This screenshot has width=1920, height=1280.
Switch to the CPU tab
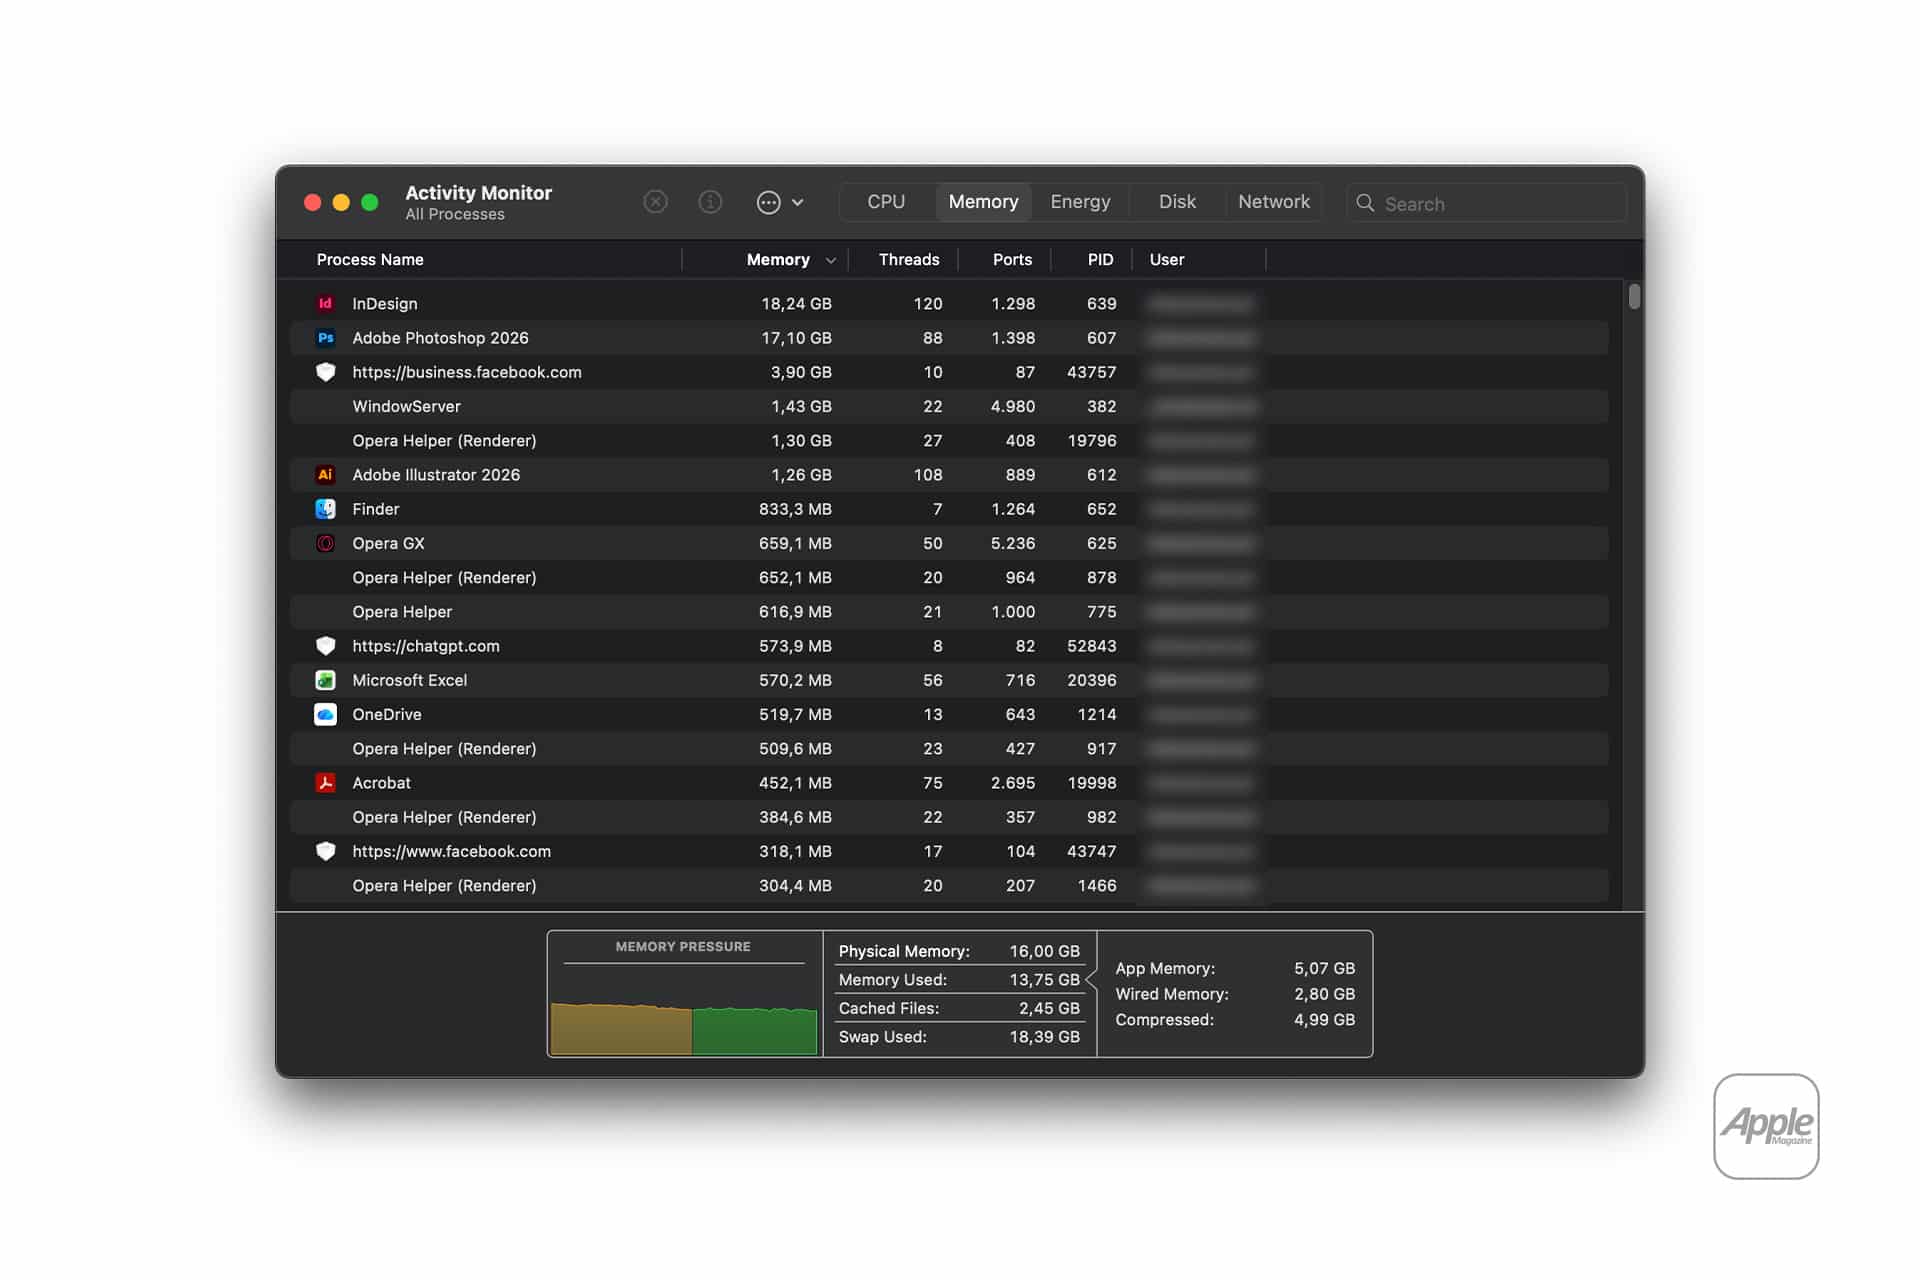pyautogui.click(x=886, y=202)
